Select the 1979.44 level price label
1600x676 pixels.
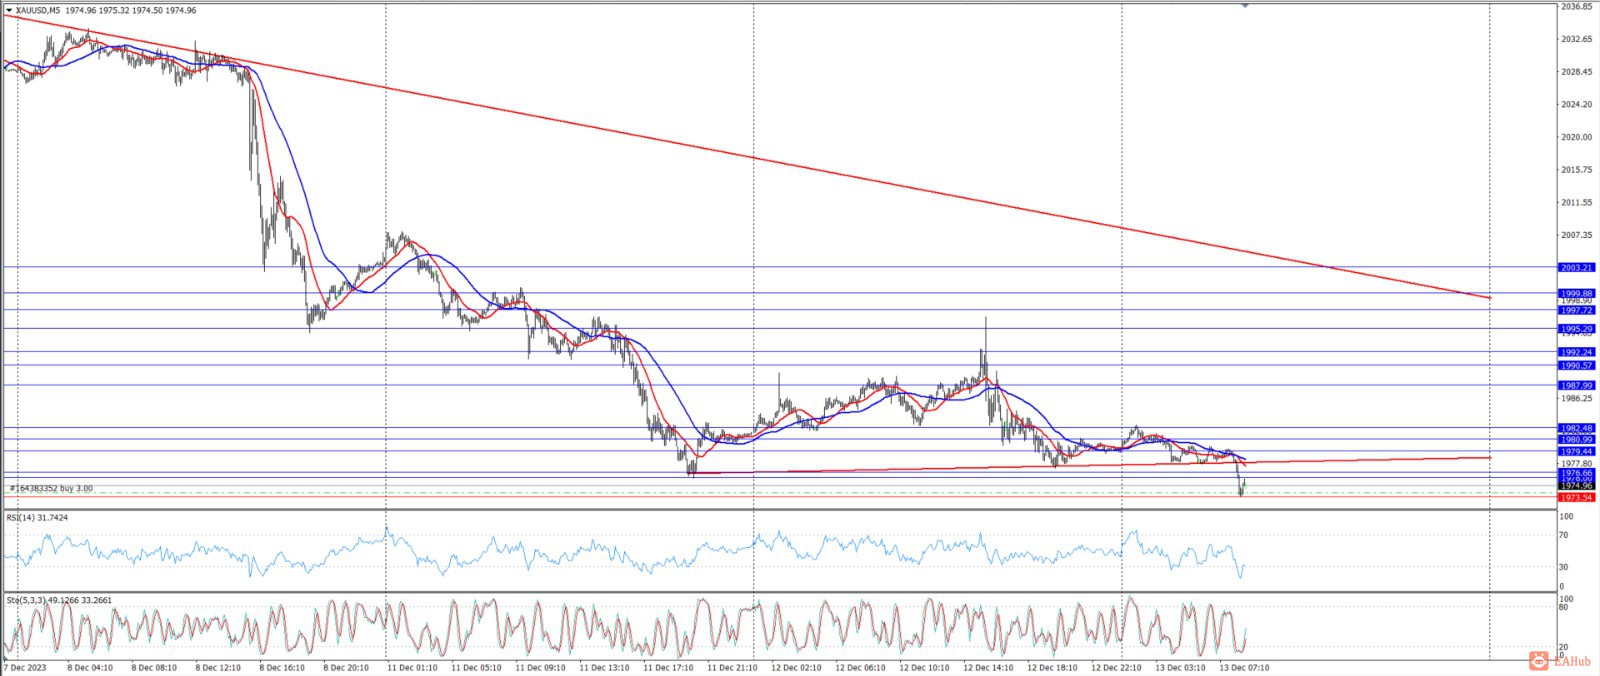tap(1577, 451)
